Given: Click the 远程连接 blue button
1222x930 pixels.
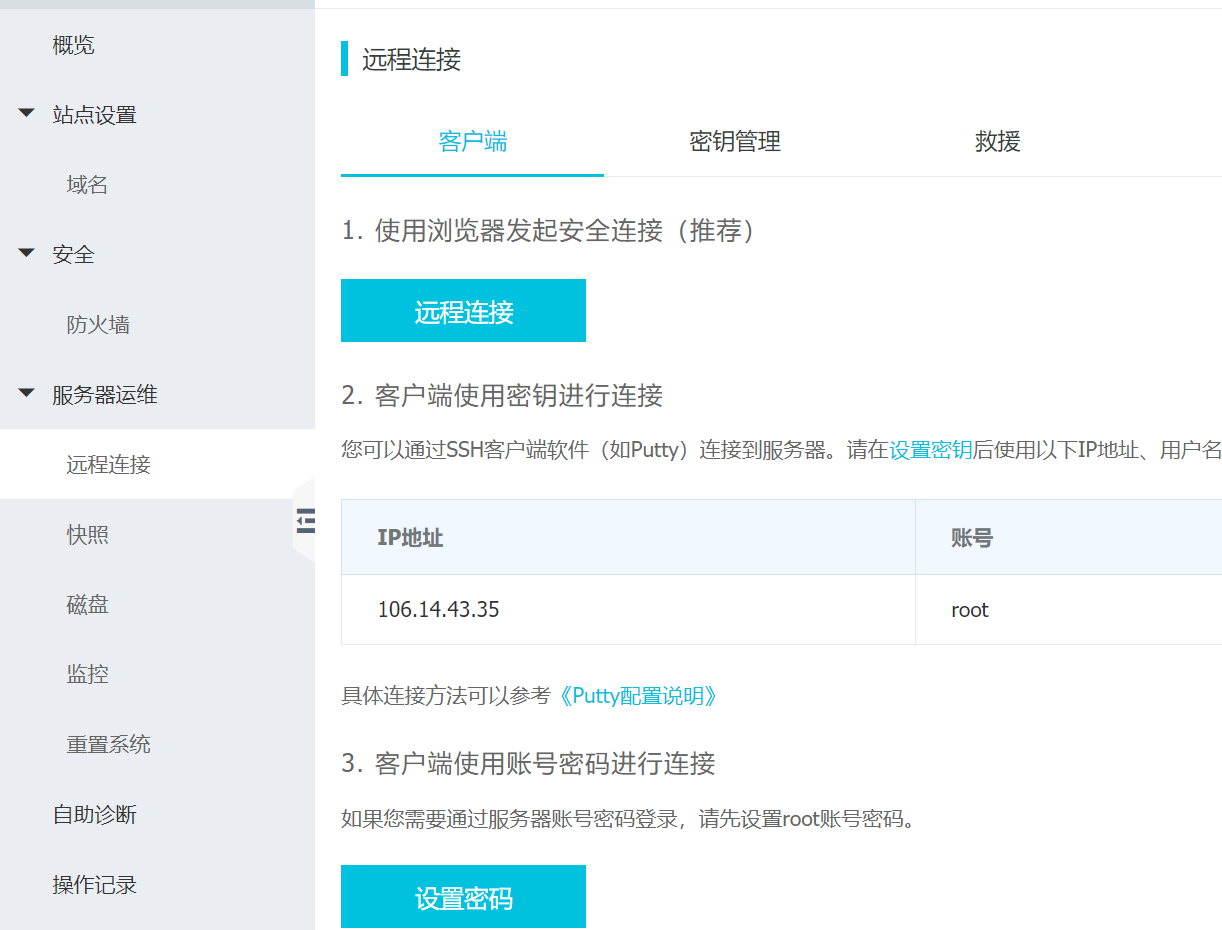Looking at the screenshot, I should pos(463,310).
